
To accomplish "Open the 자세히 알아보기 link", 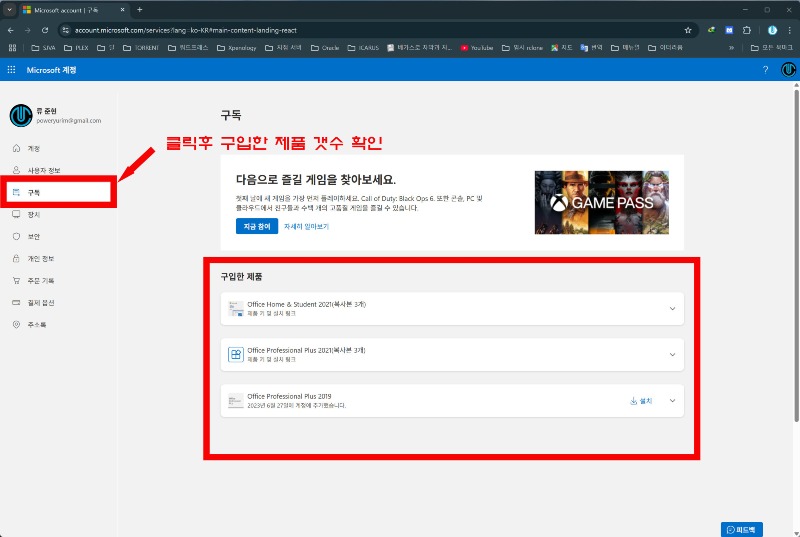I will point(307,226).
